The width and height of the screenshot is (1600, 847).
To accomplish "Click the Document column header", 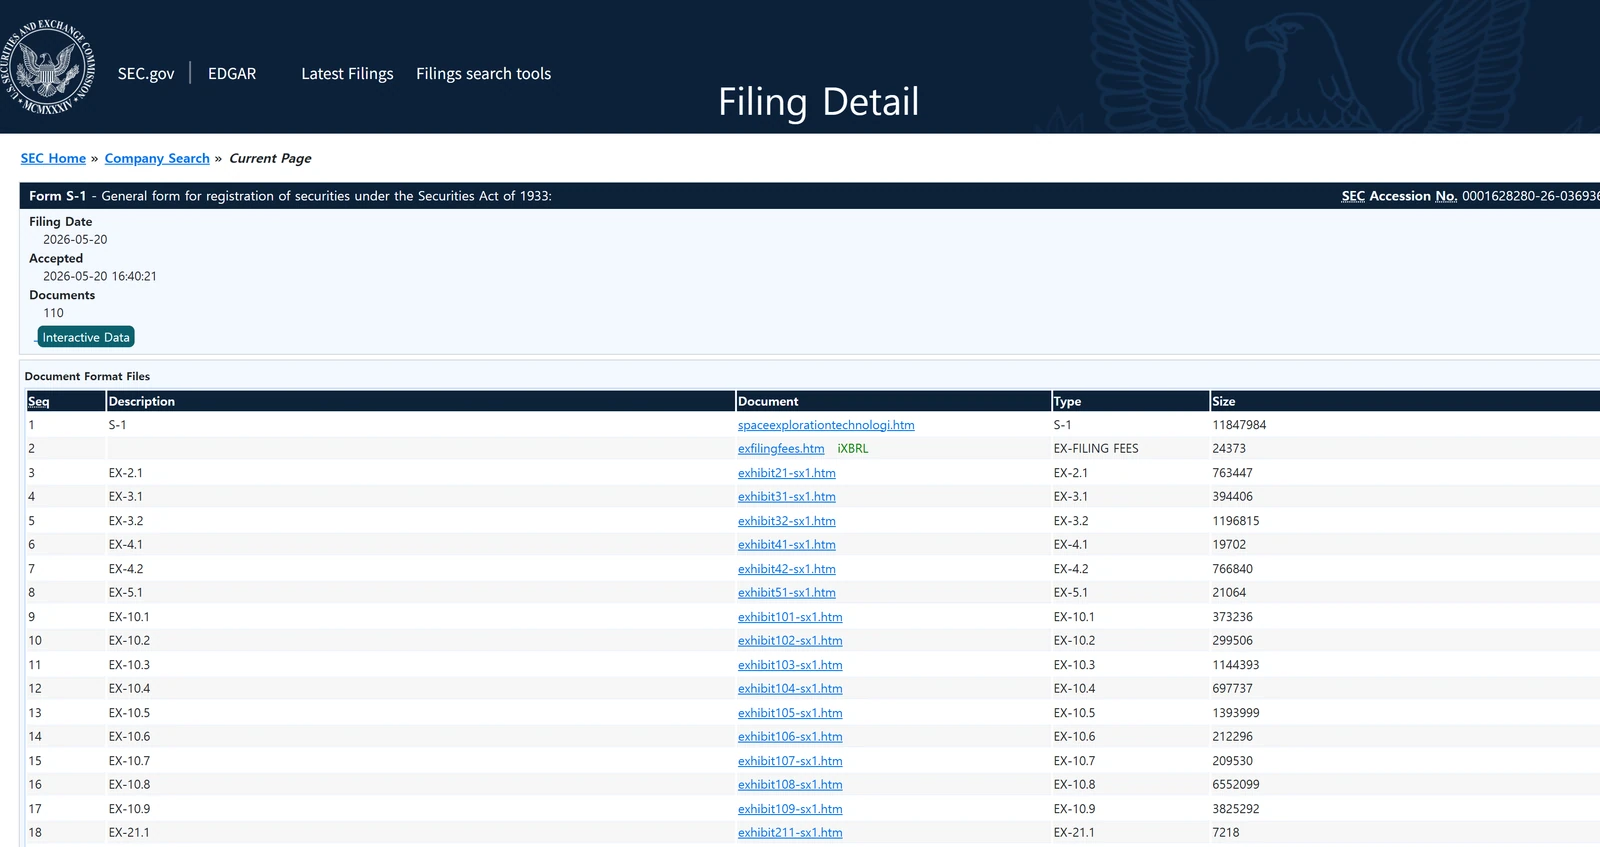I will 768,401.
